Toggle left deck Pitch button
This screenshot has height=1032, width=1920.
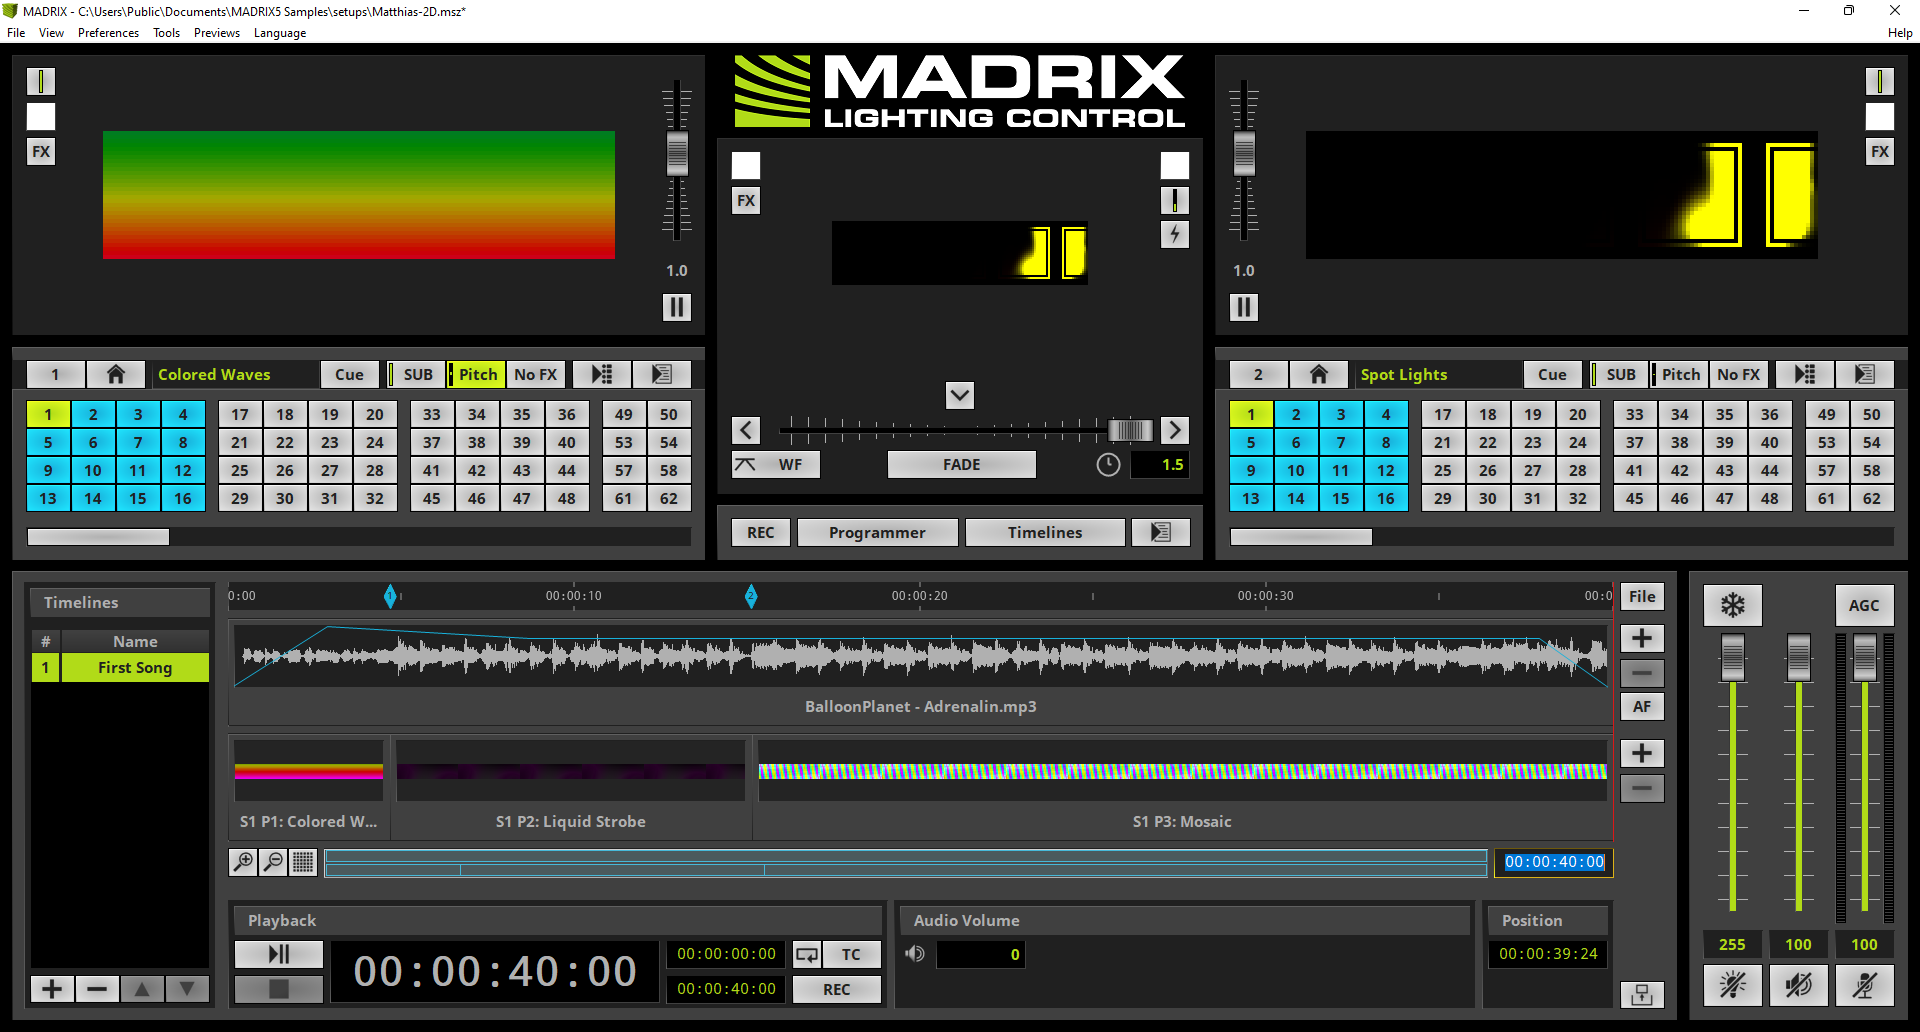[476, 374]
